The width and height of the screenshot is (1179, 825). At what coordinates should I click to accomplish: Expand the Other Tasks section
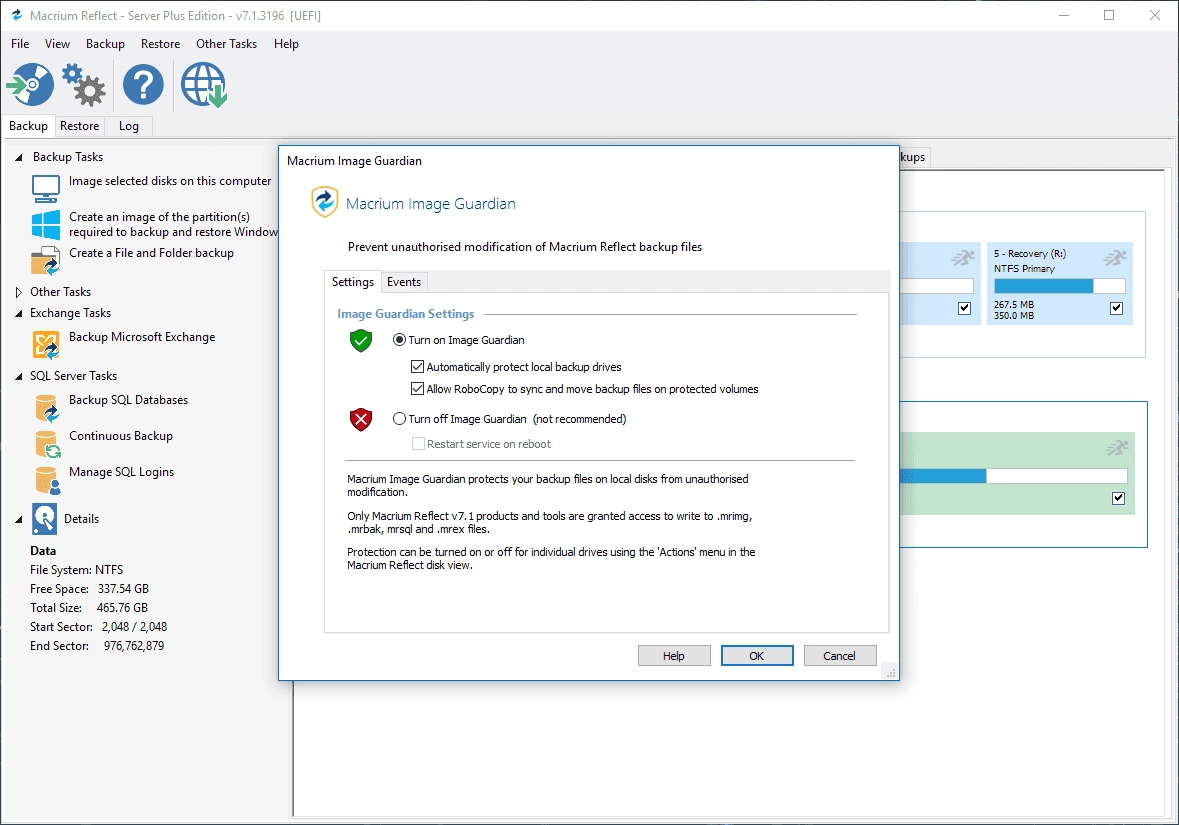(19, 292)
